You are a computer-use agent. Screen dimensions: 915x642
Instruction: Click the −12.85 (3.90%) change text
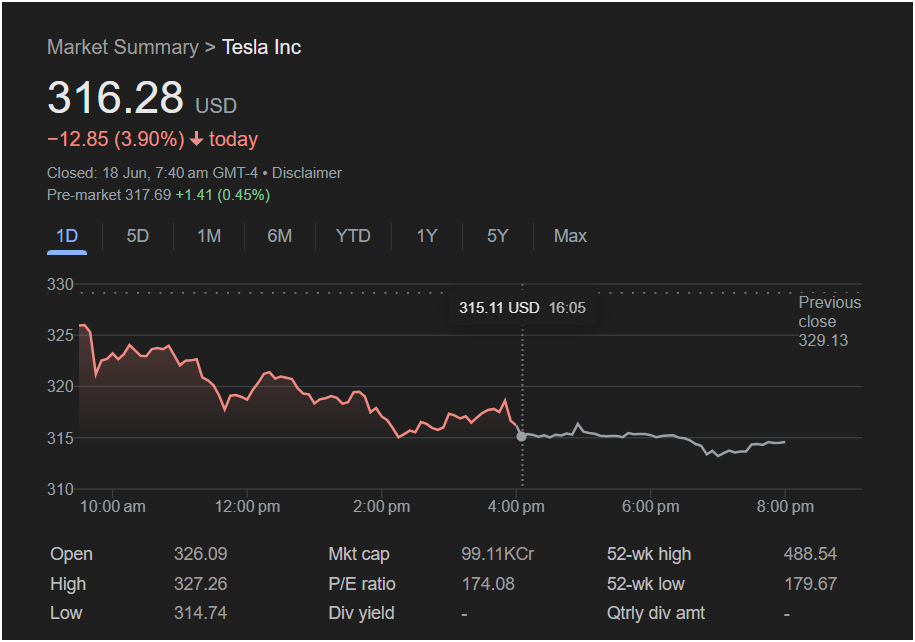116,139
